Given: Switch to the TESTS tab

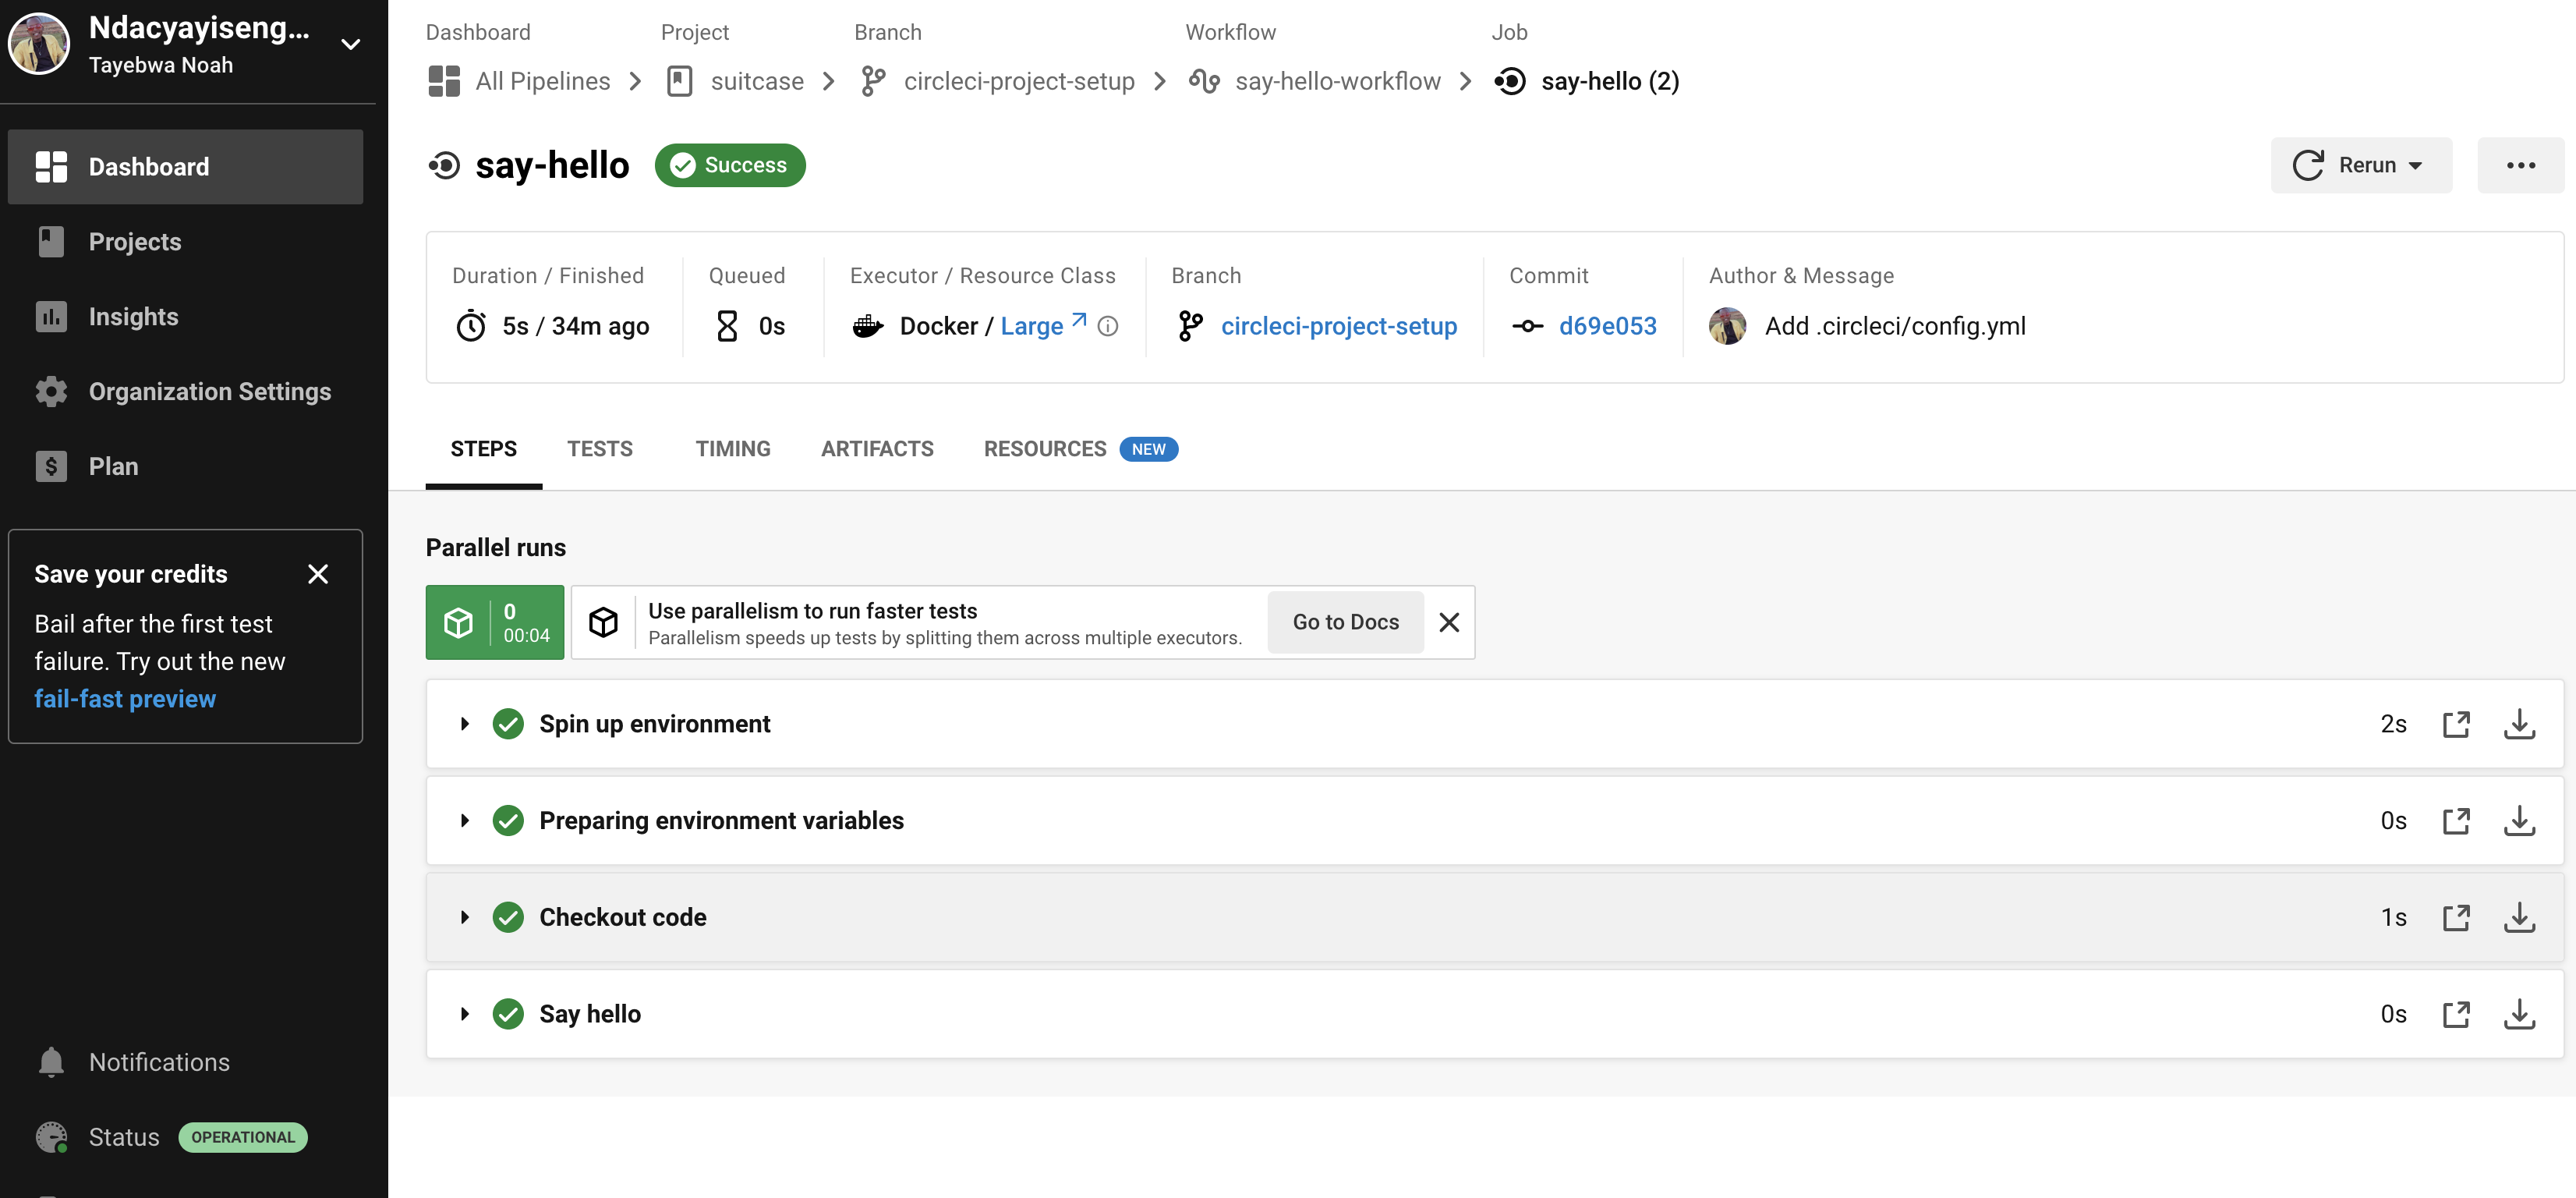Looking at the screenshot, I should click(x=600, y=449).
